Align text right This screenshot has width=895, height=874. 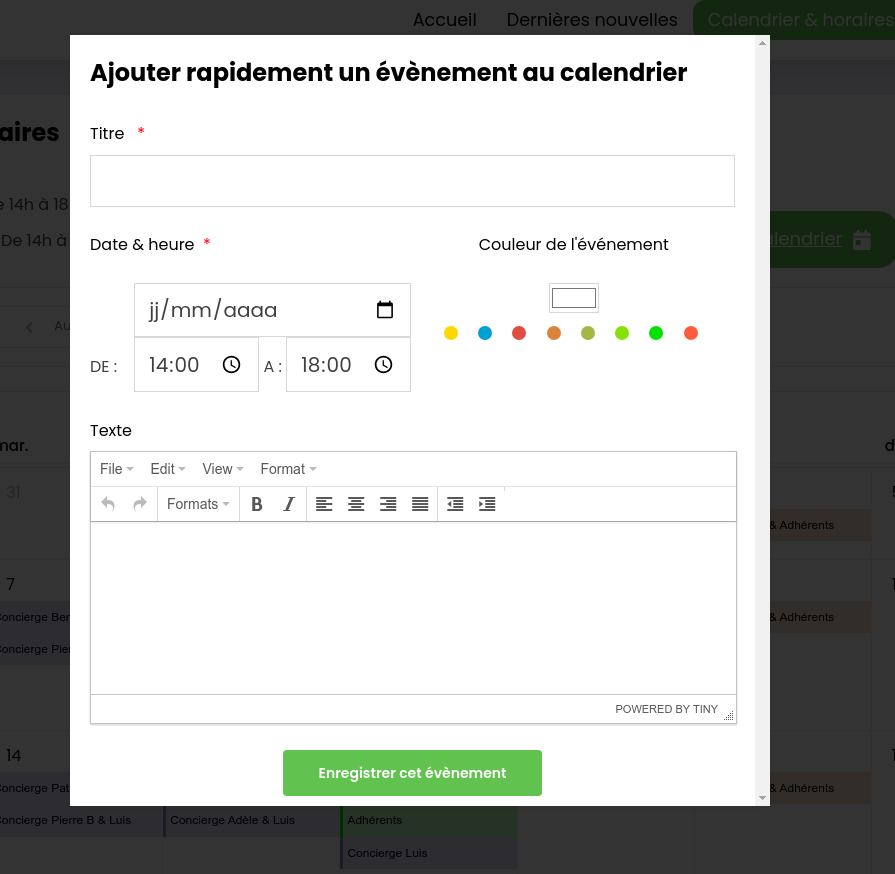(x=388, y=504)
